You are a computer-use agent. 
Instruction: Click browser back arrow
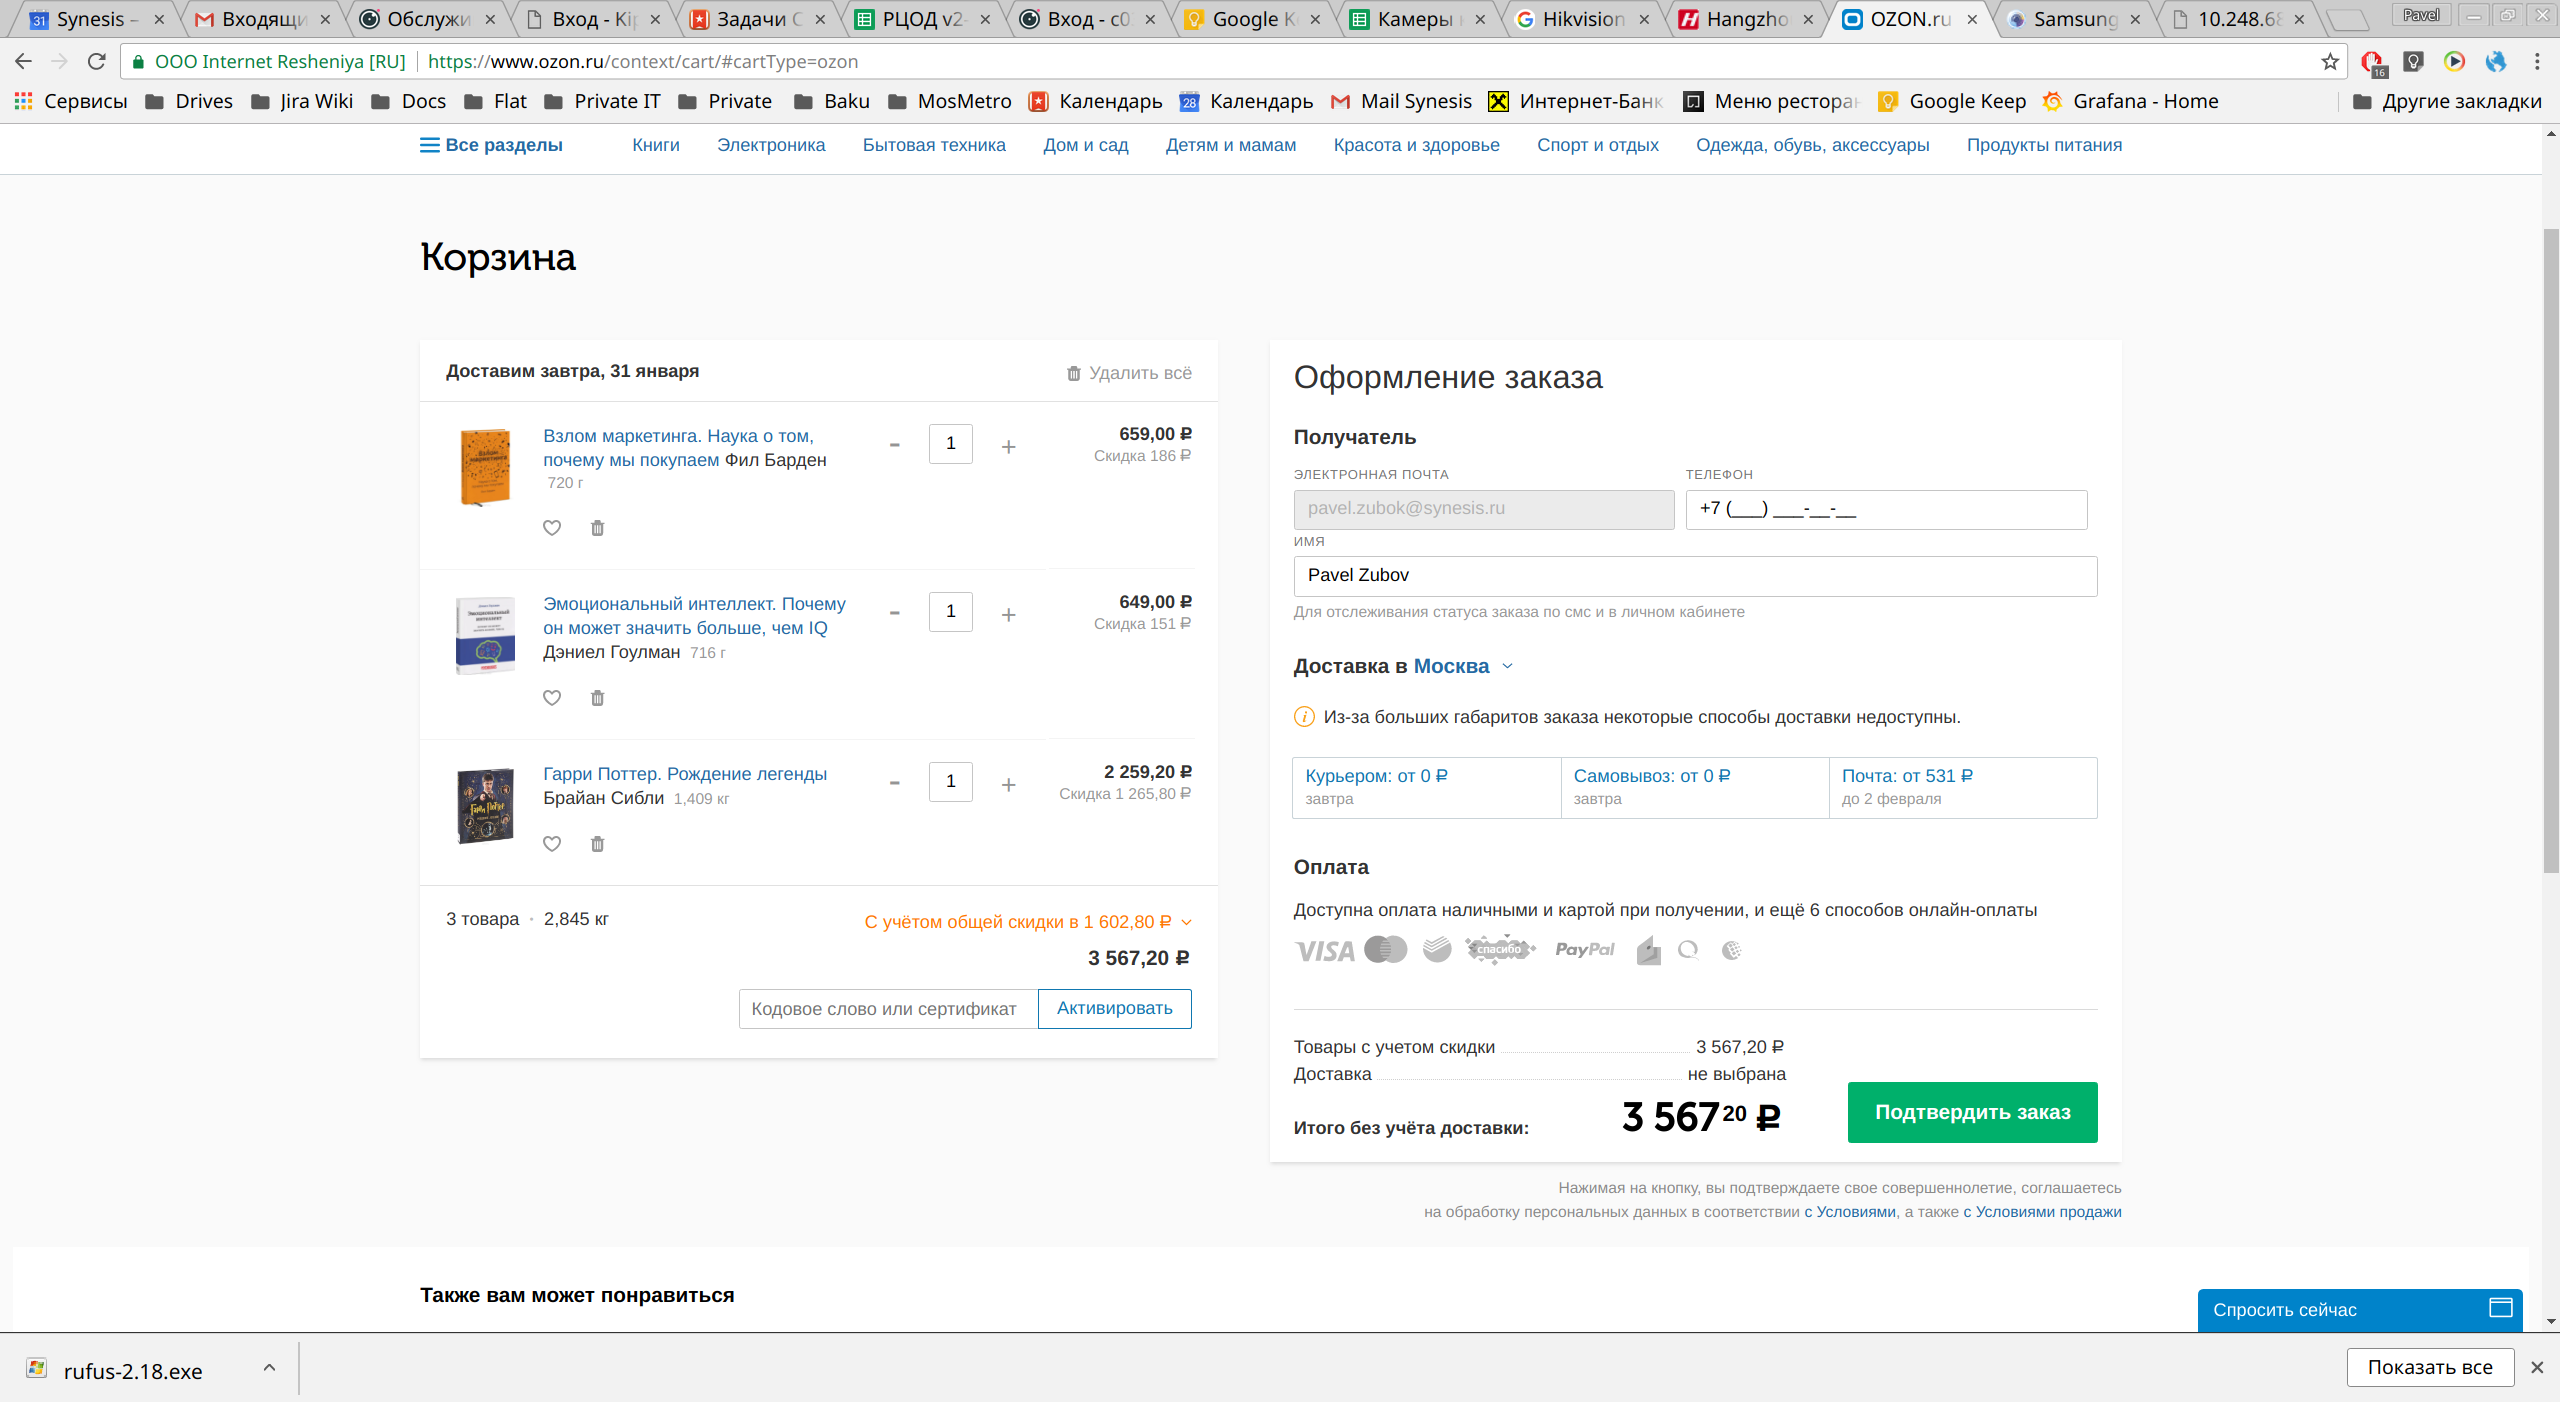point(23,62)
